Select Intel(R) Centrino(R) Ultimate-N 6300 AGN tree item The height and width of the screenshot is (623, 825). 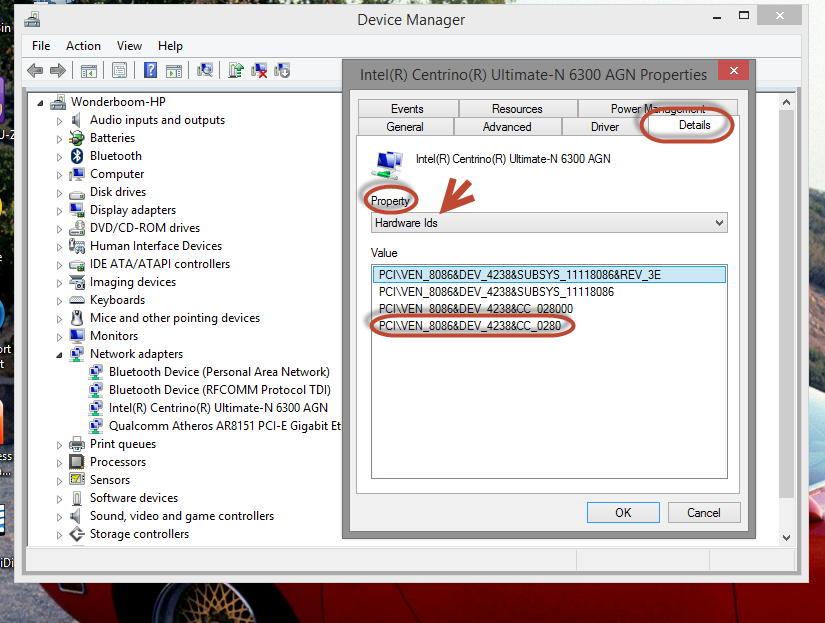click(x=218, y=408)
